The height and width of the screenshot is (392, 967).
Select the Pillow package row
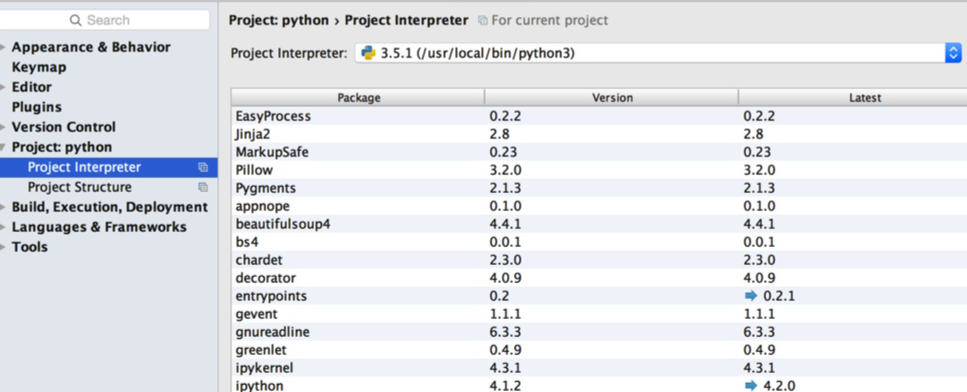point(599,170)
